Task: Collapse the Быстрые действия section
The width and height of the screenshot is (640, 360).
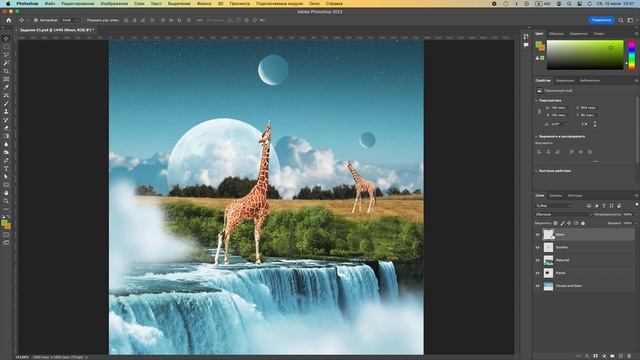Action: click(x=536, y=171)
